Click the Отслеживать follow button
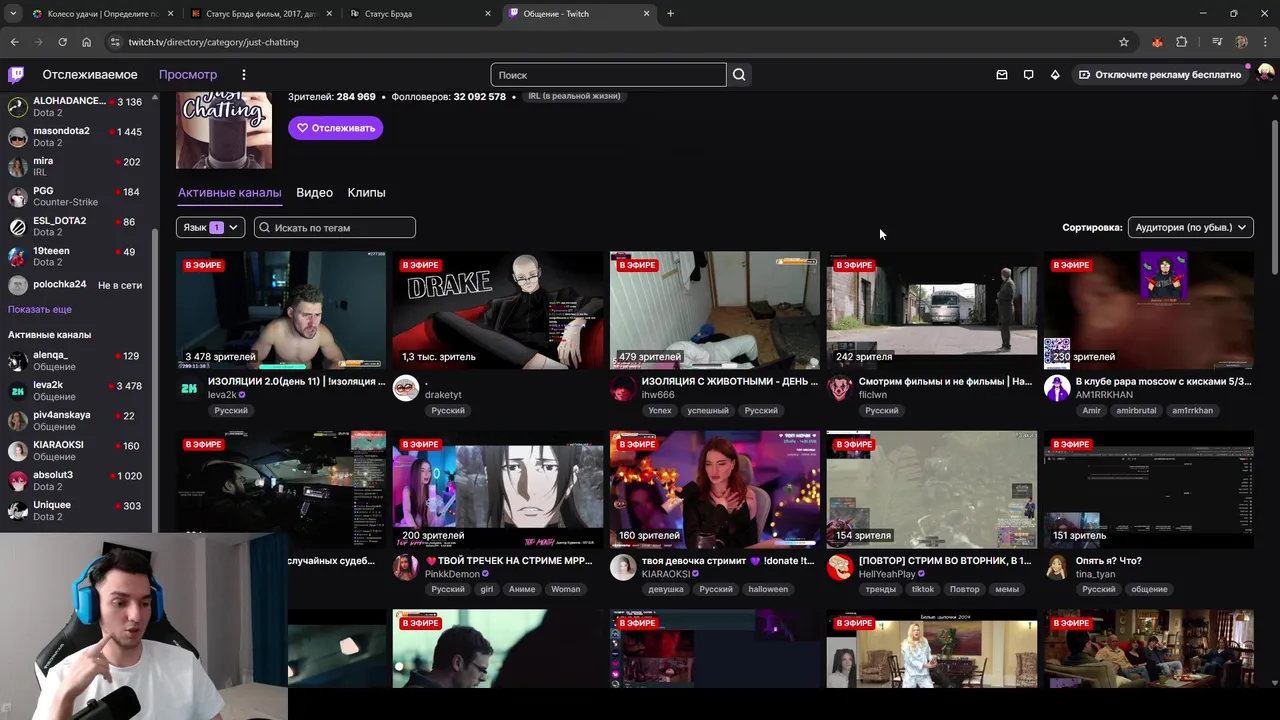This screenshot has height=720, width=1280. pos(335,128)
